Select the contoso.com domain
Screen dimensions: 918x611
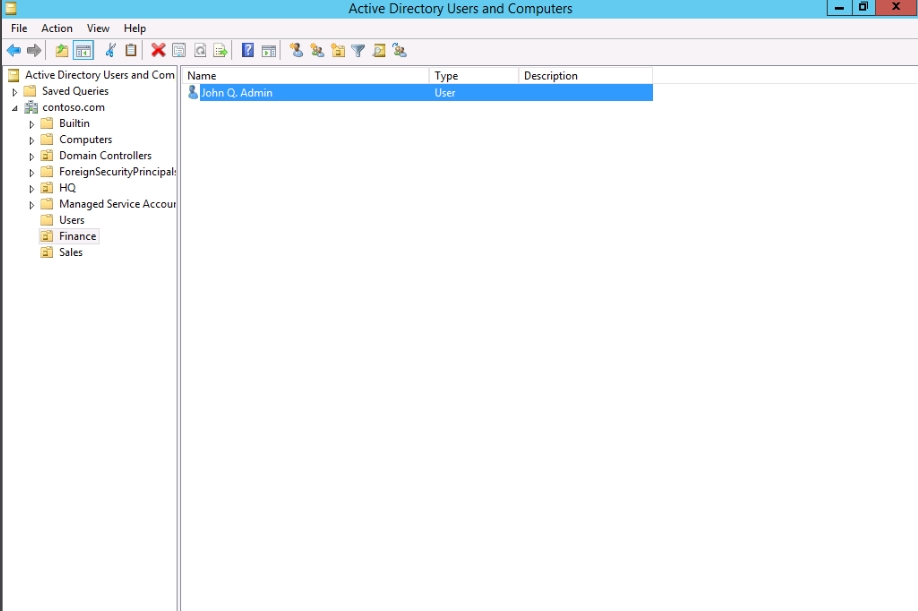pyautogui.click(x=73, y=107)
